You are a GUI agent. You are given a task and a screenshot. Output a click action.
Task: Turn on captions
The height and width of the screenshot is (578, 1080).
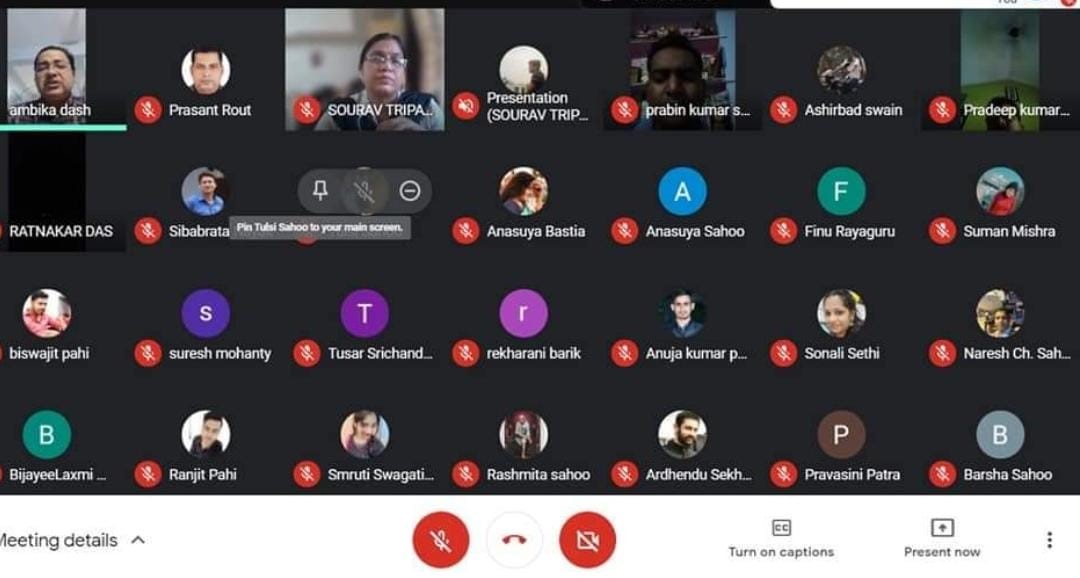tap(781, 539)
